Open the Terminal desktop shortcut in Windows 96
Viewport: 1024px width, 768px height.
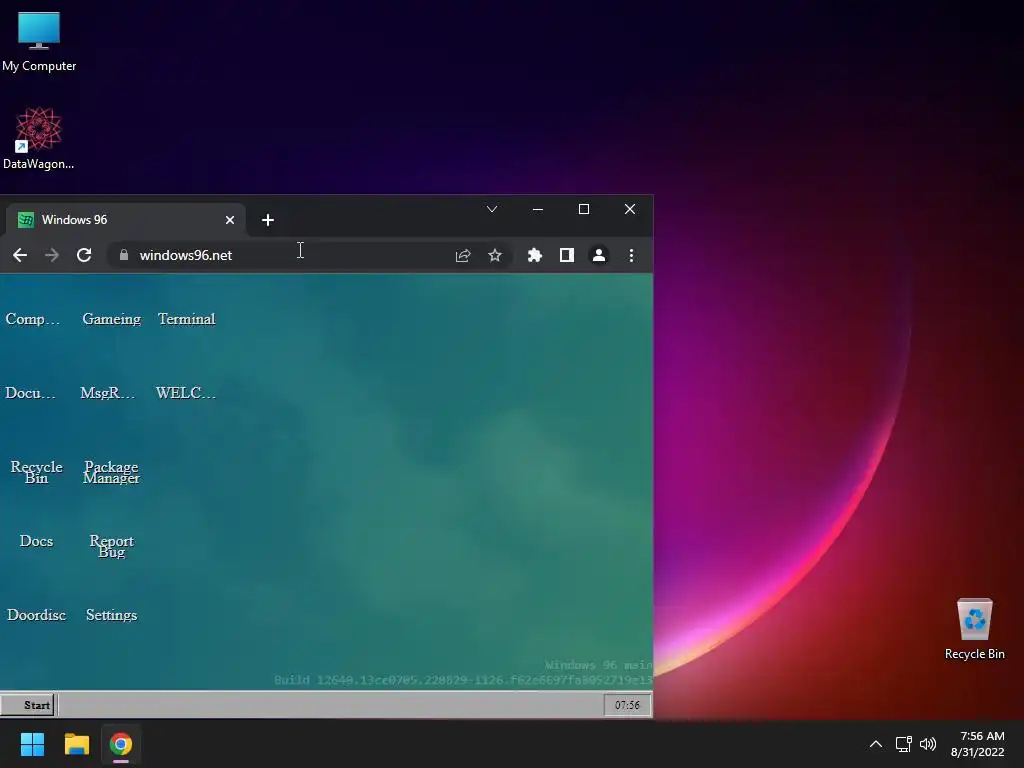click(x=186, y=319)
